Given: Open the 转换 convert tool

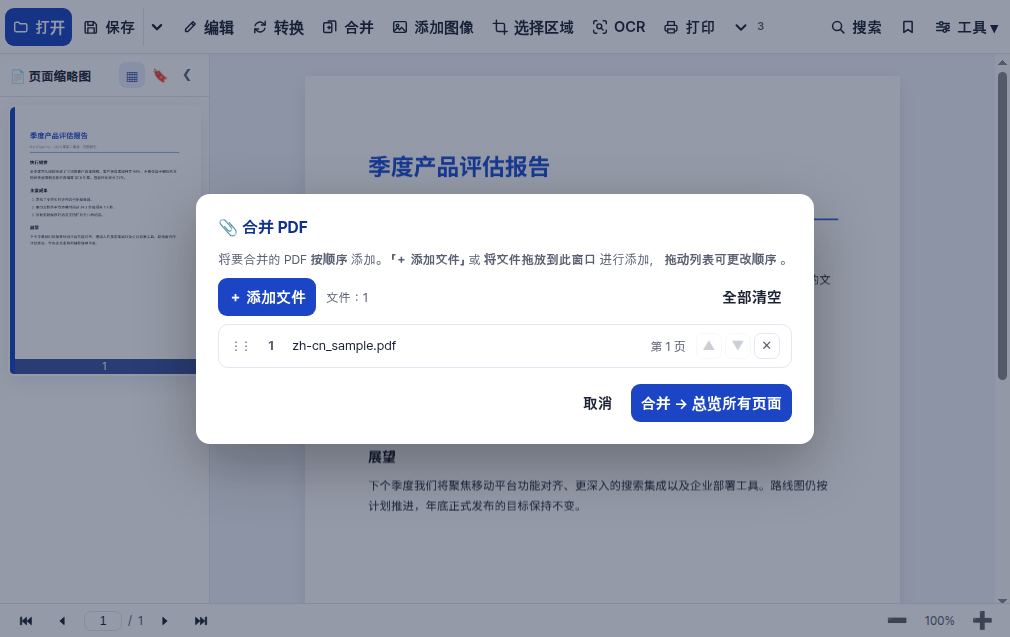Looking at the screenshot, I should [x=278, y=27].
